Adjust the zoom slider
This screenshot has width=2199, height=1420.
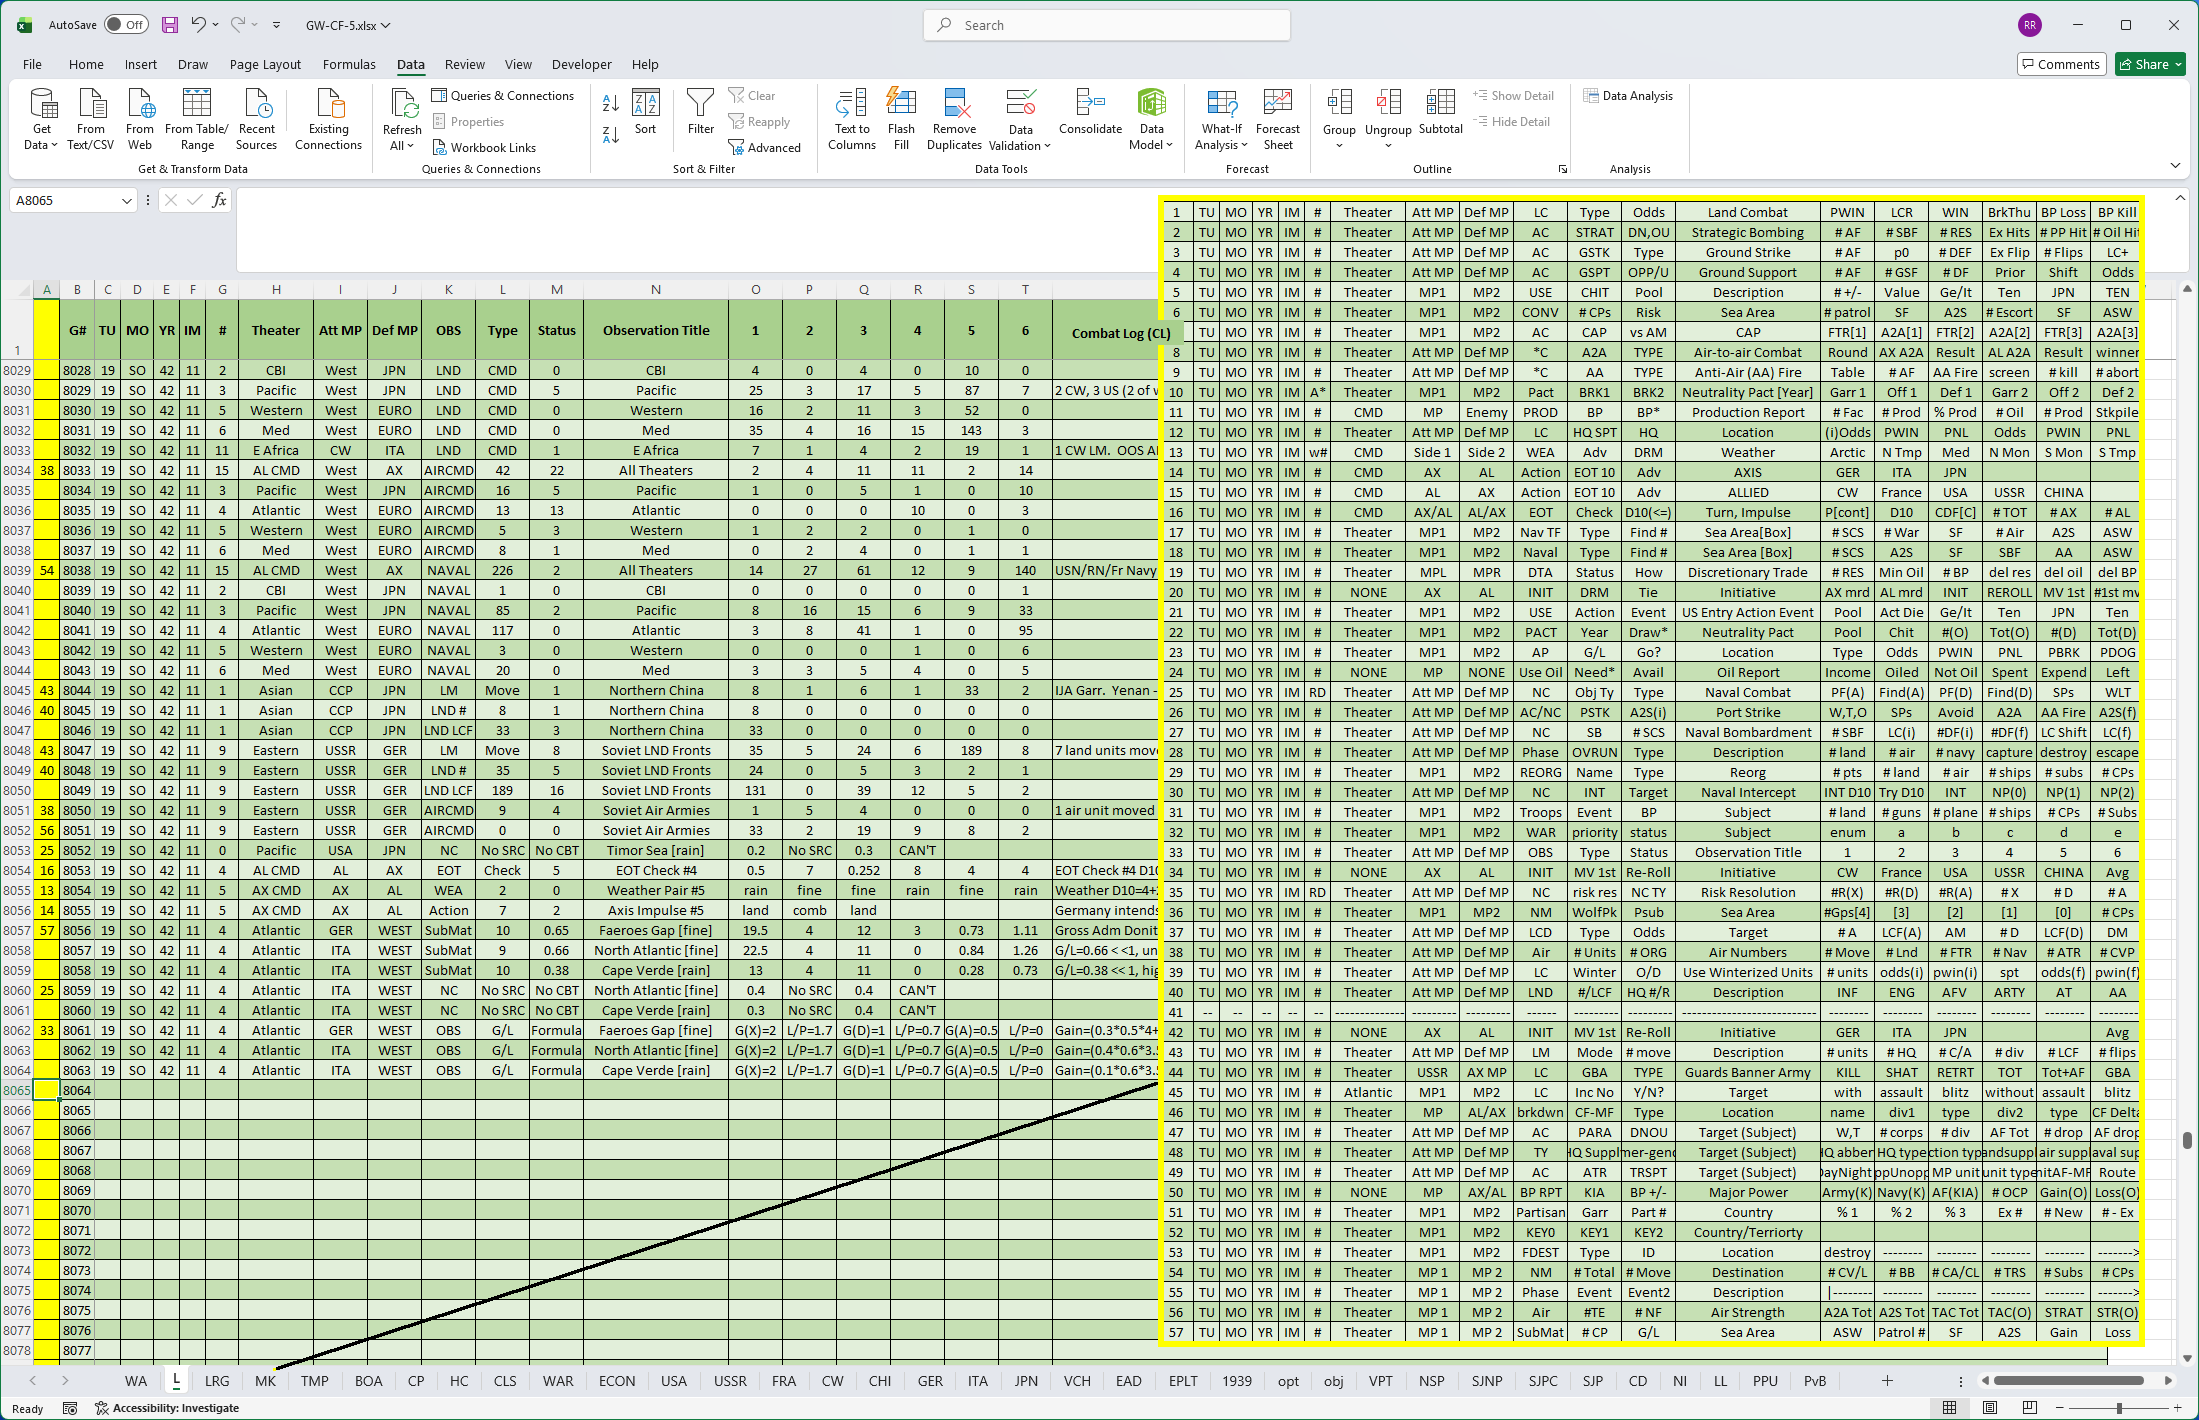(x=2119, y=1408)
